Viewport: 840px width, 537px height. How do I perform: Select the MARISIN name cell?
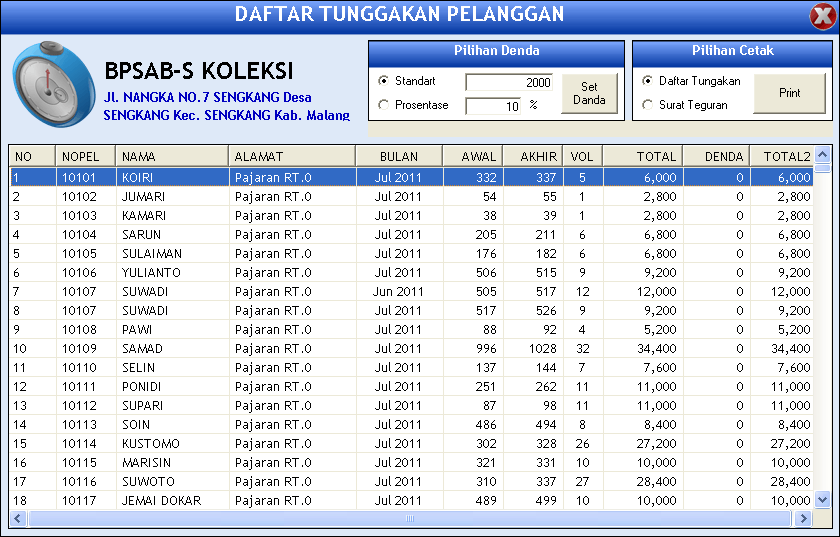[x=172, y=463]
